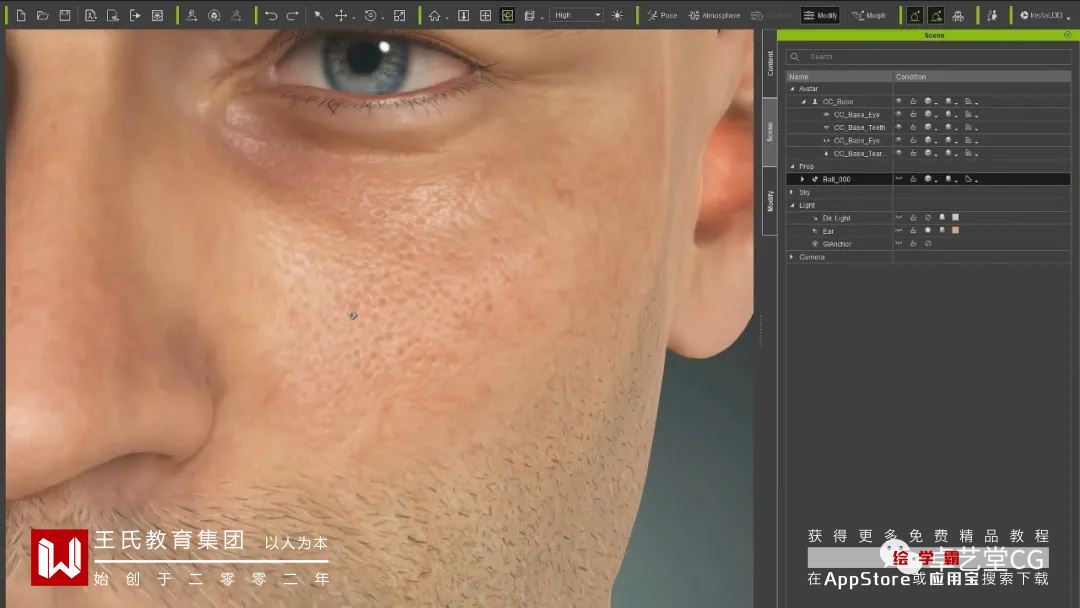Toggle visibility eye of CC_Base
Screen dimensions: 1080x608
(x=899, y=101)
